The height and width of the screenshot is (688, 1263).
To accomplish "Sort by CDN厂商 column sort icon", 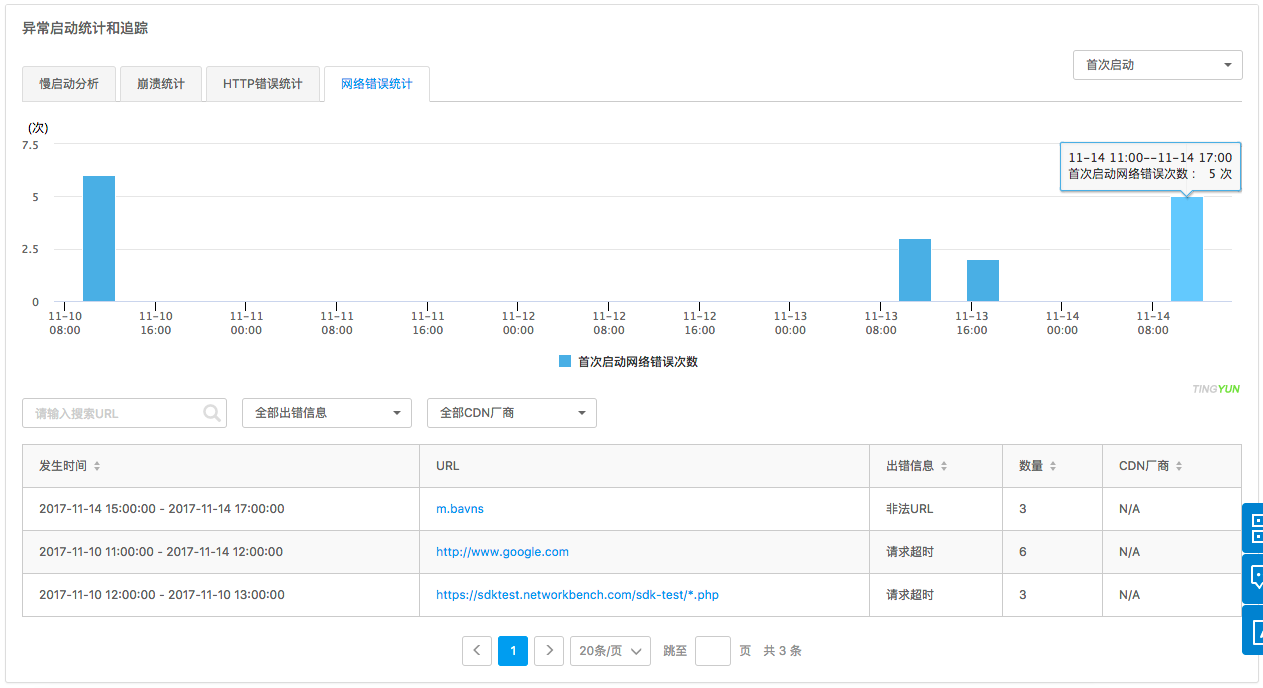I will 1179,467.
